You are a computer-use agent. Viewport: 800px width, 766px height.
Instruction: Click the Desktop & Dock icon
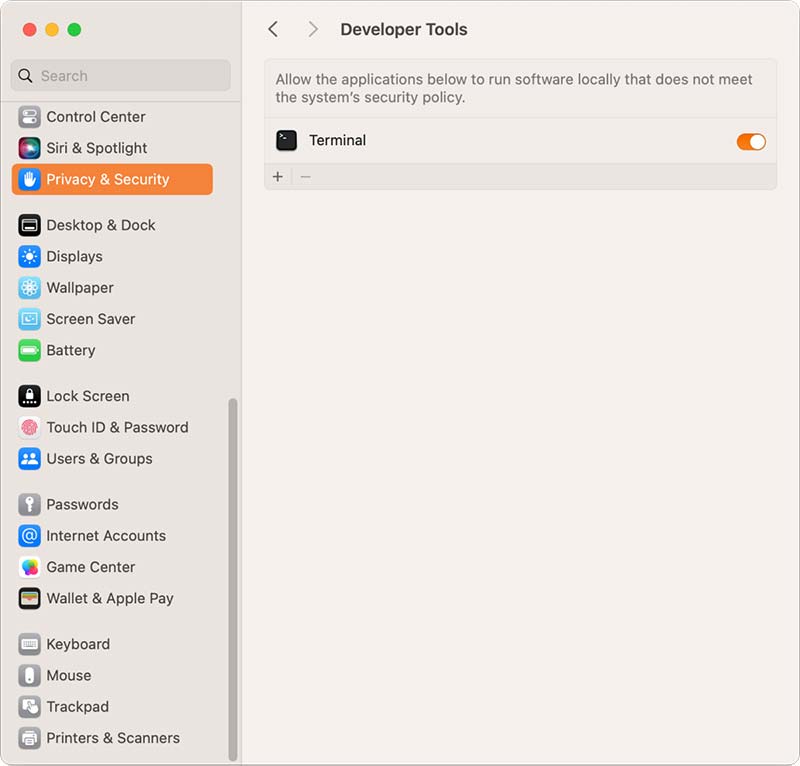pos(29,225)
